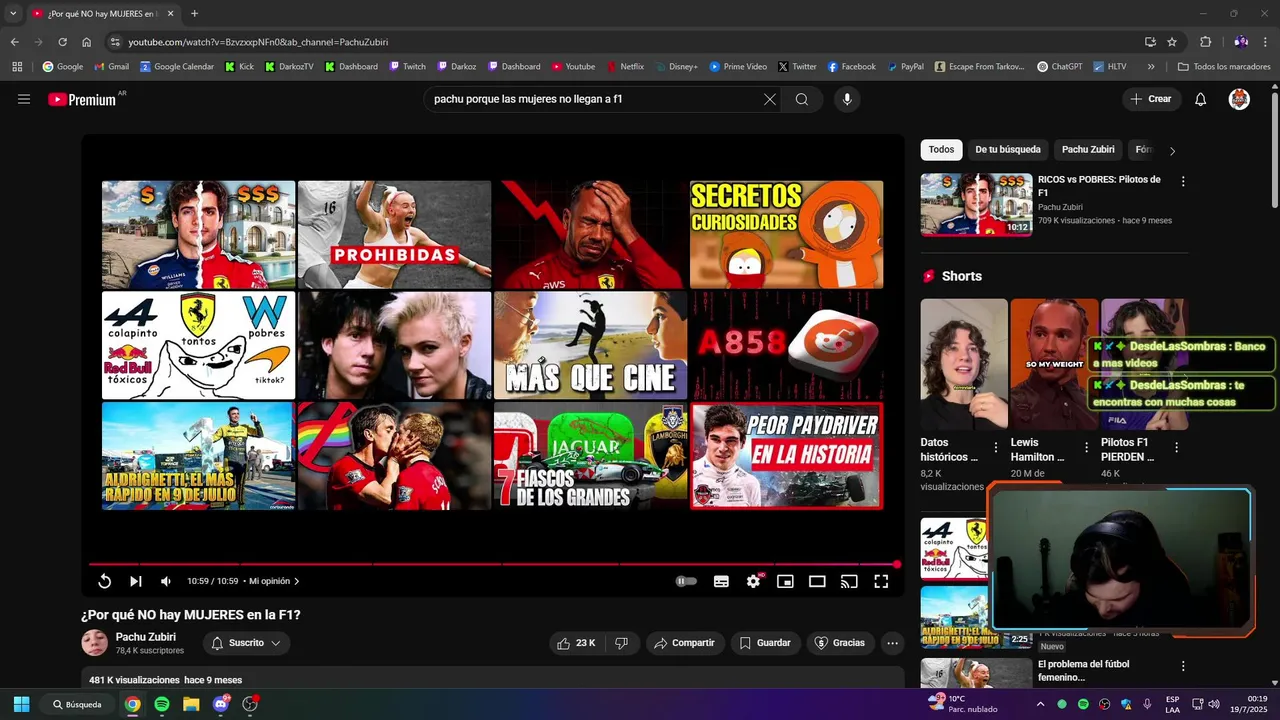Open Chrome extensions puzzle icon
This screenshot has width=1280, height=720.
pyautogui.click(x=1205, y=42)
